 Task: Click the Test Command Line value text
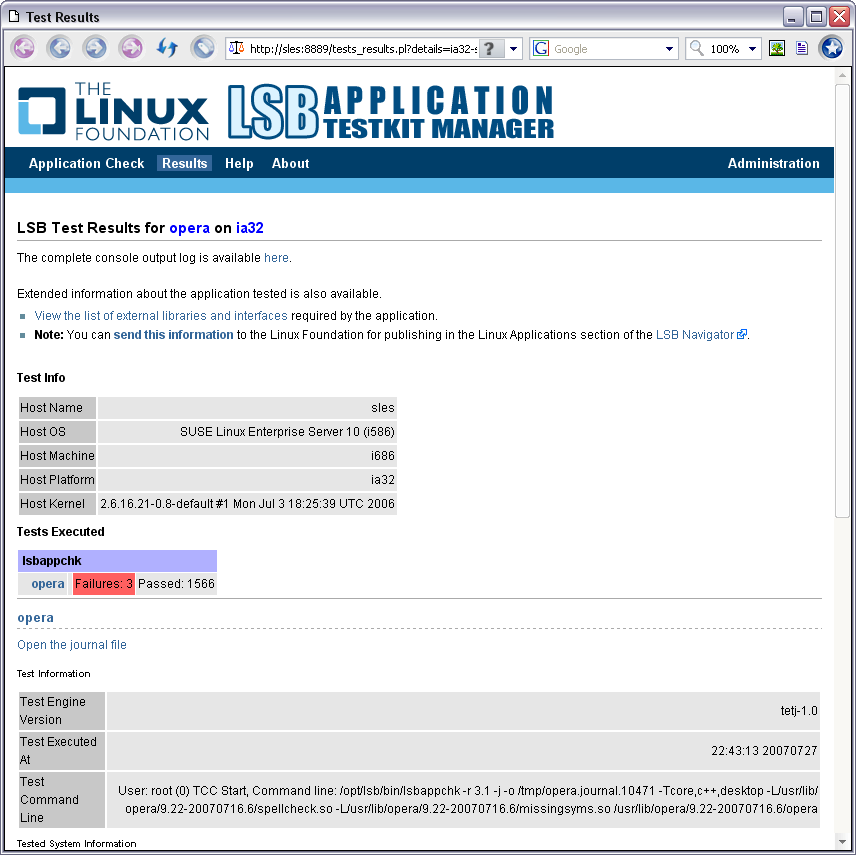468,800
